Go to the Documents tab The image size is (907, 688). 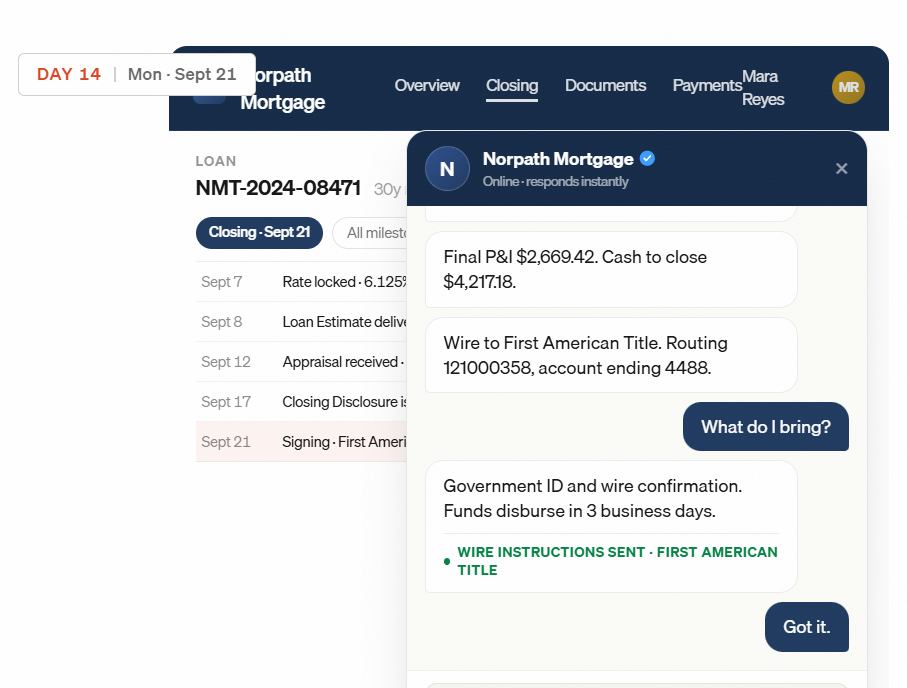pos(606,86)
